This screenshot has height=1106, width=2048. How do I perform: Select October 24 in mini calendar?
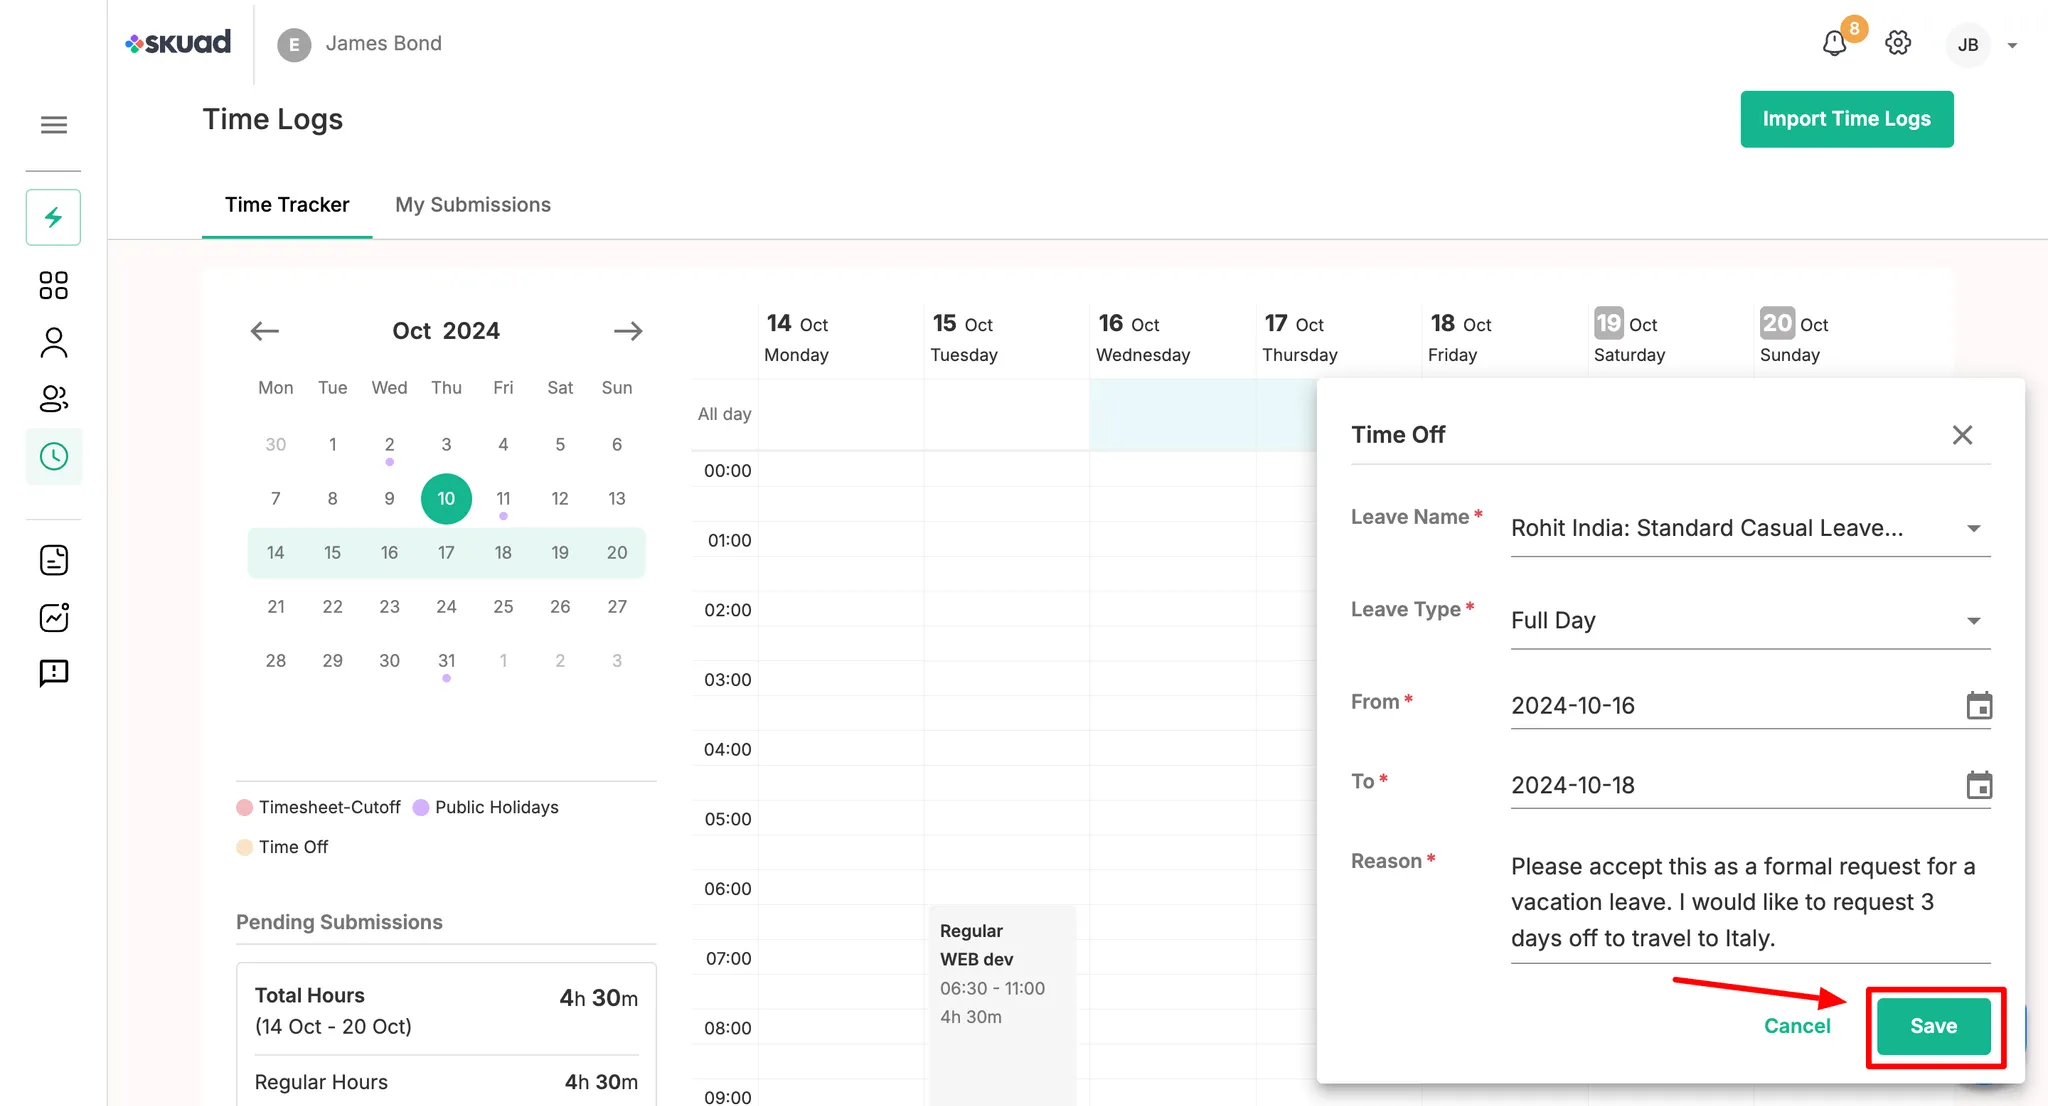(x=446, y=607)
